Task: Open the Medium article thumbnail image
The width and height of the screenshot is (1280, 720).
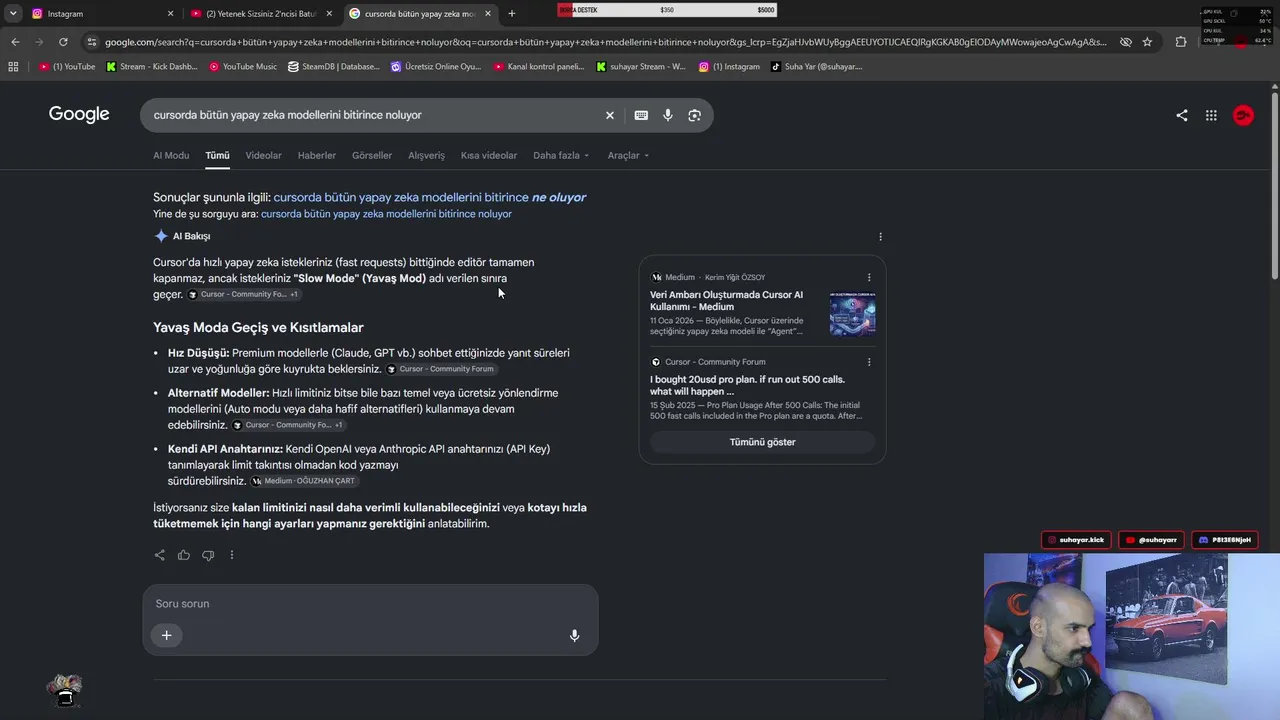Action: (x=852, y=313)
